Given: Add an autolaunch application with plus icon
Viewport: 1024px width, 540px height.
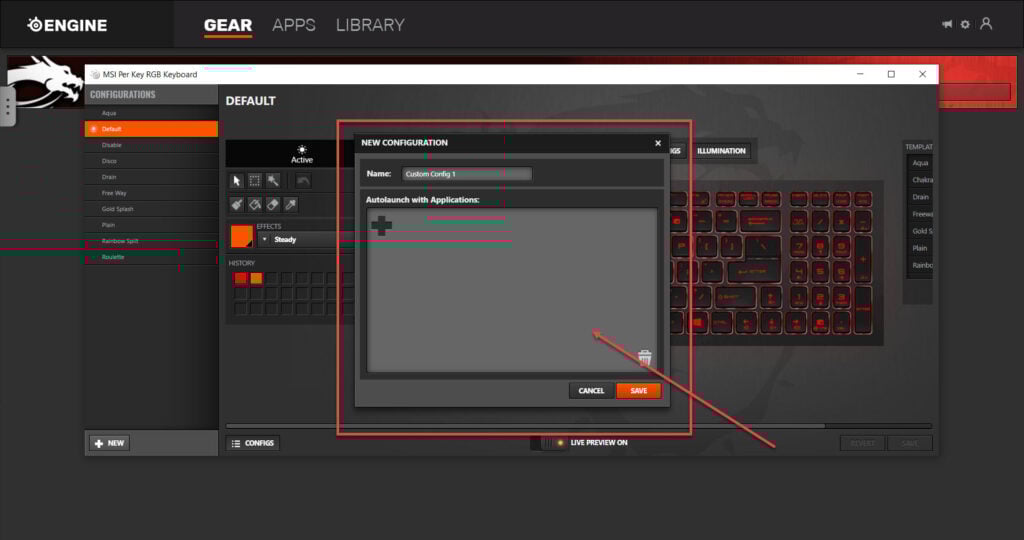Looking at the screenshot, I should click(x=381, y=226).
